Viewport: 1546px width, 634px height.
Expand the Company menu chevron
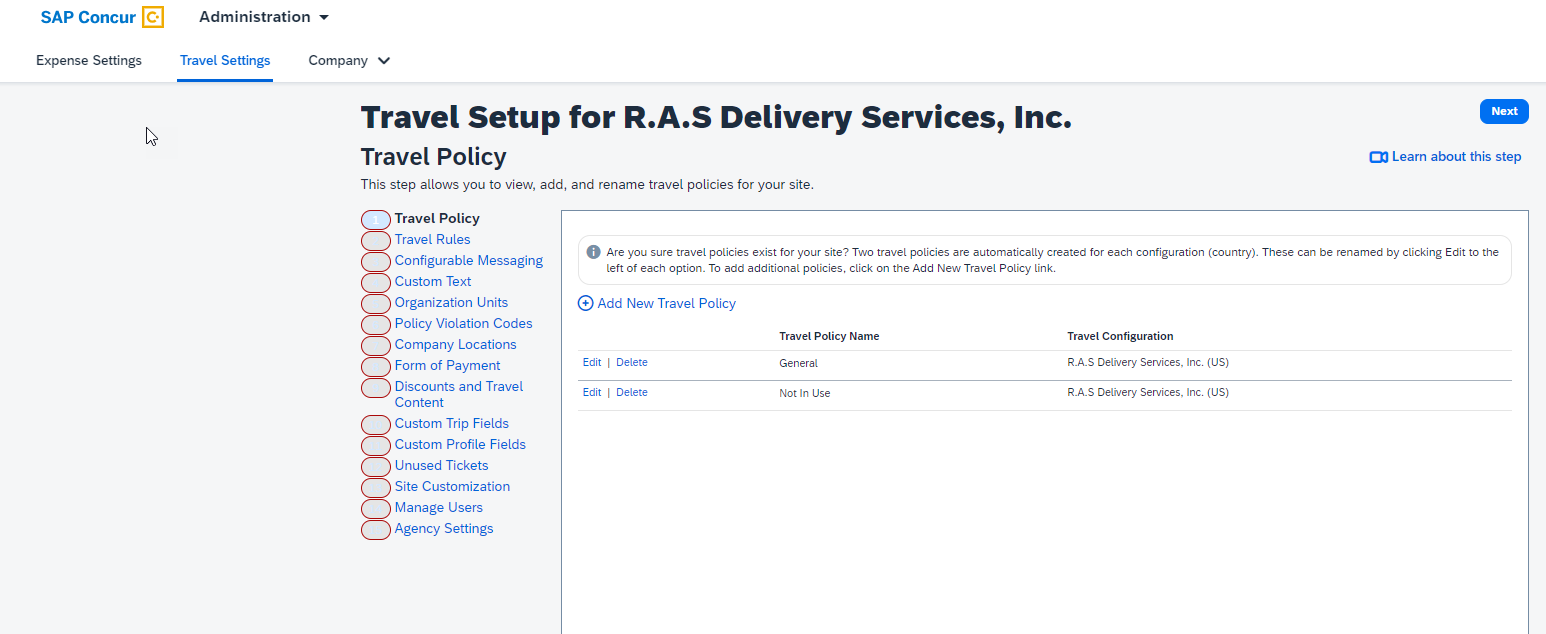pyautogui.click(x=384, y=61)
